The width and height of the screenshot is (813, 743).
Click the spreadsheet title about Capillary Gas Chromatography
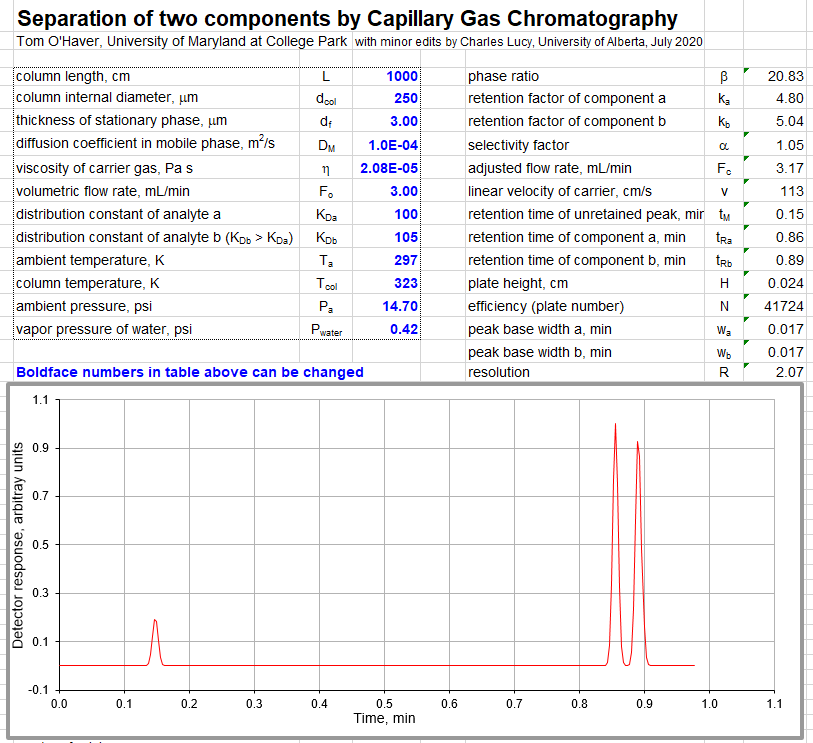tap(348, 18)
